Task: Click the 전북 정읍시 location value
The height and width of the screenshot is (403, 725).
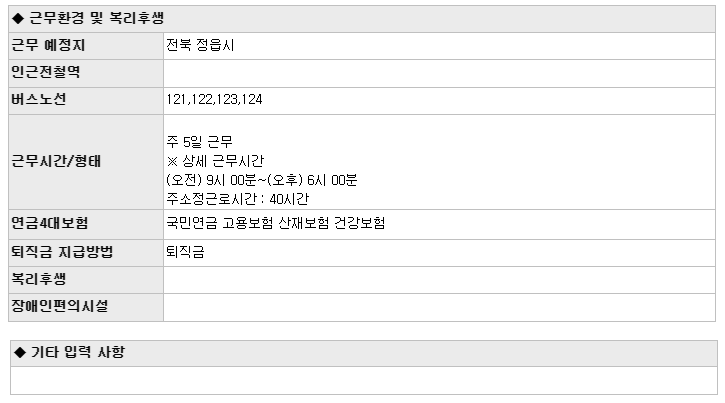Action: click(x=200, y=45)
